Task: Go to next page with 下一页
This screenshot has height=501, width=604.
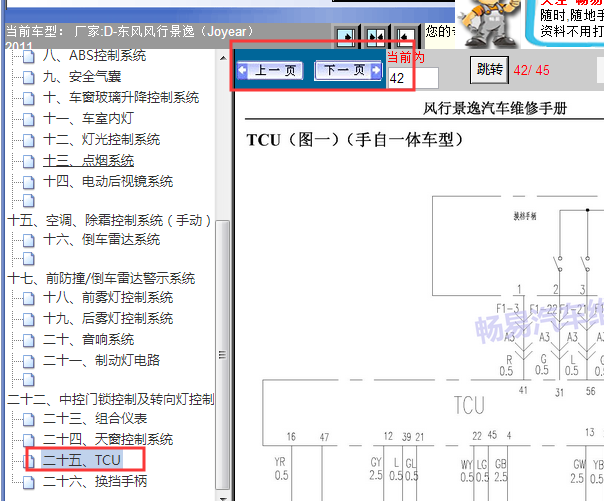Action: [348, 70]
